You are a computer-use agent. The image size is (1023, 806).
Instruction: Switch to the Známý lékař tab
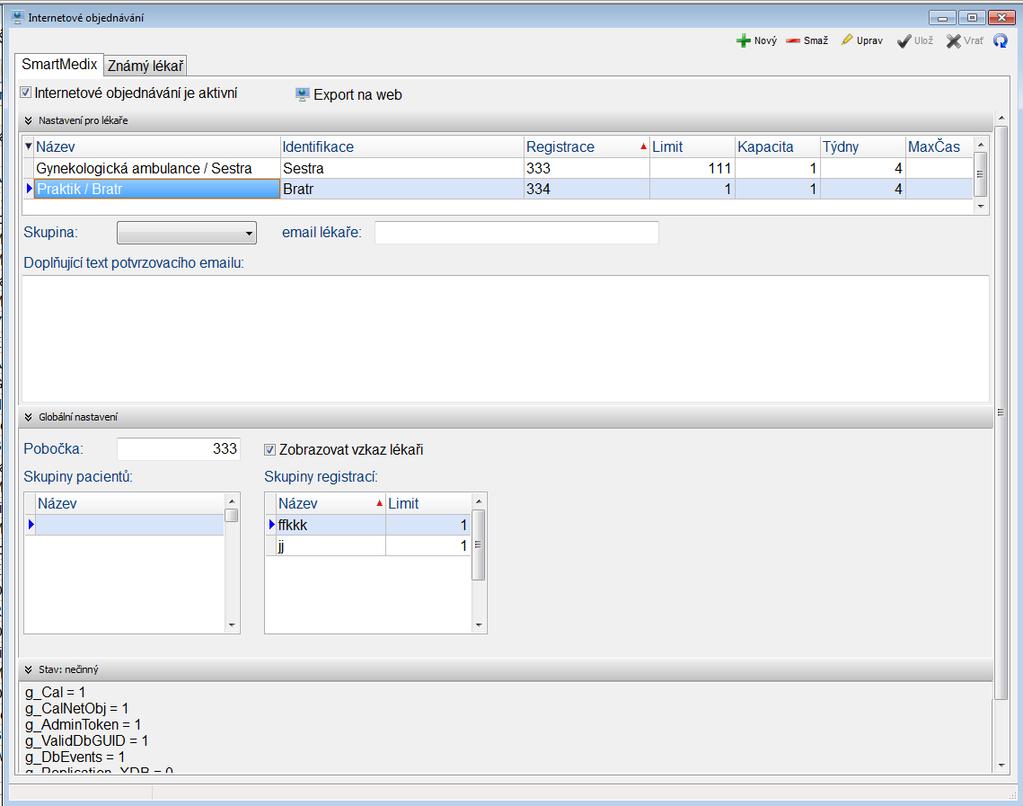coord(145,65)
